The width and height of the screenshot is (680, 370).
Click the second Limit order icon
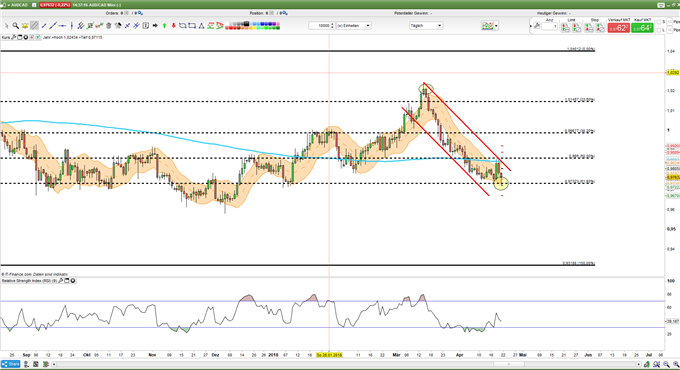click(576, 28)
